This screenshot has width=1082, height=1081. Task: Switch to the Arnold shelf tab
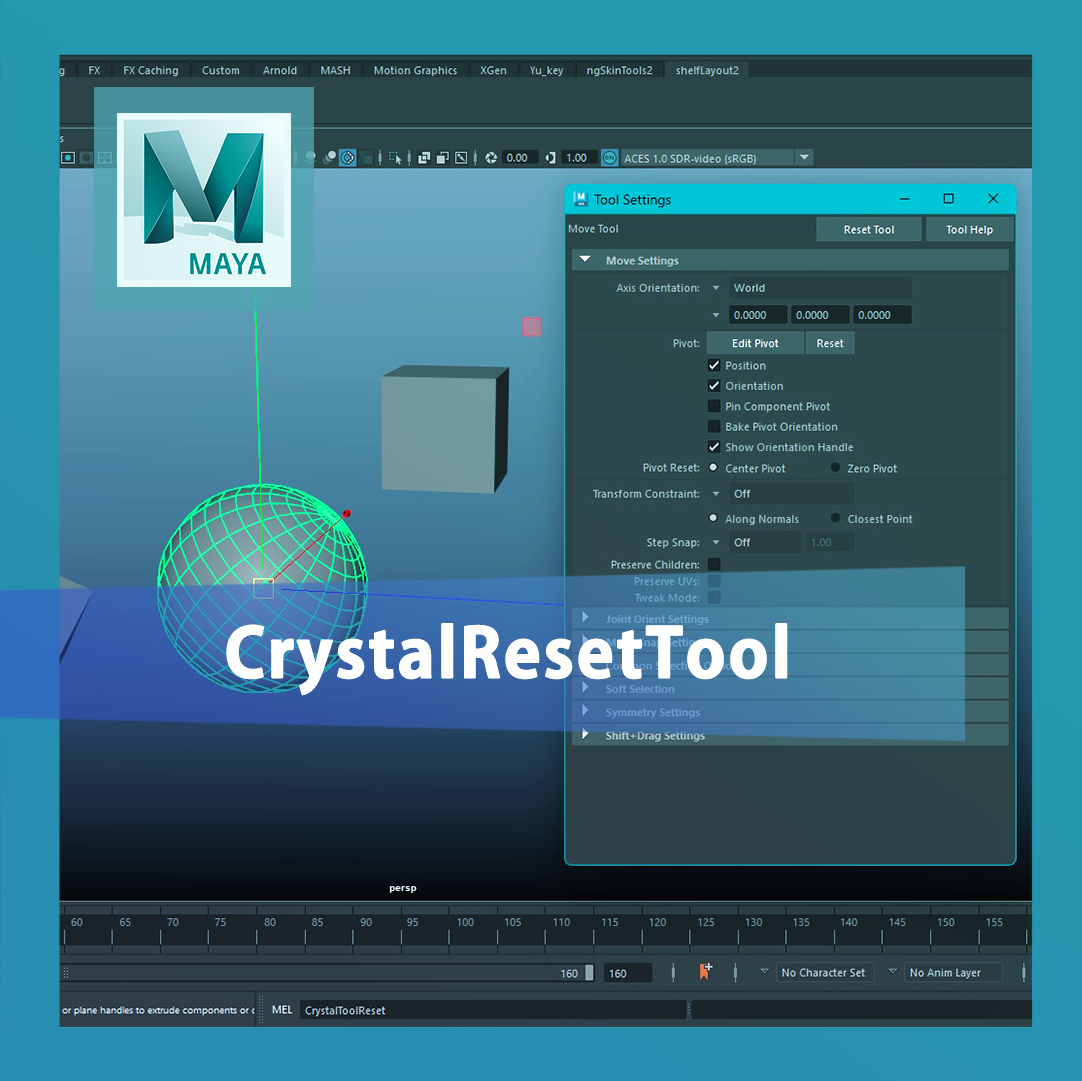click(279, 70)
